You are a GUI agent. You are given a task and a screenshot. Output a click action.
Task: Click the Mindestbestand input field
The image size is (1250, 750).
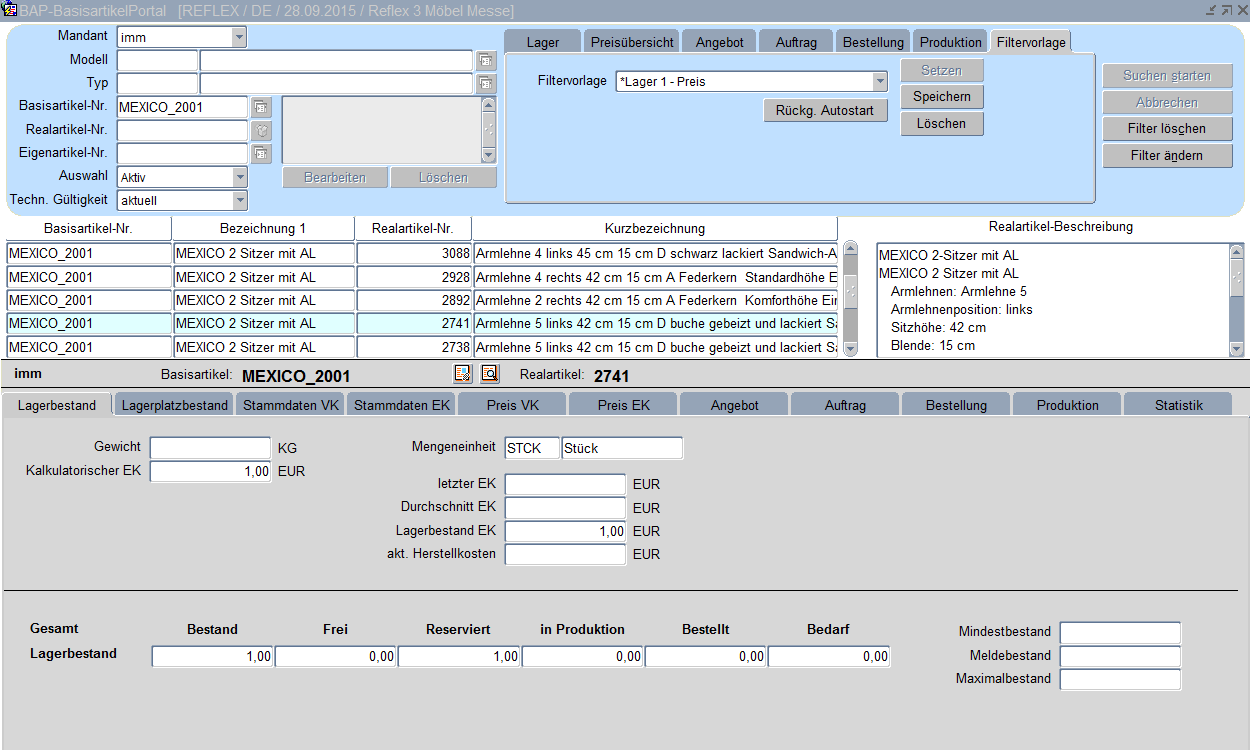point(1120,632)
